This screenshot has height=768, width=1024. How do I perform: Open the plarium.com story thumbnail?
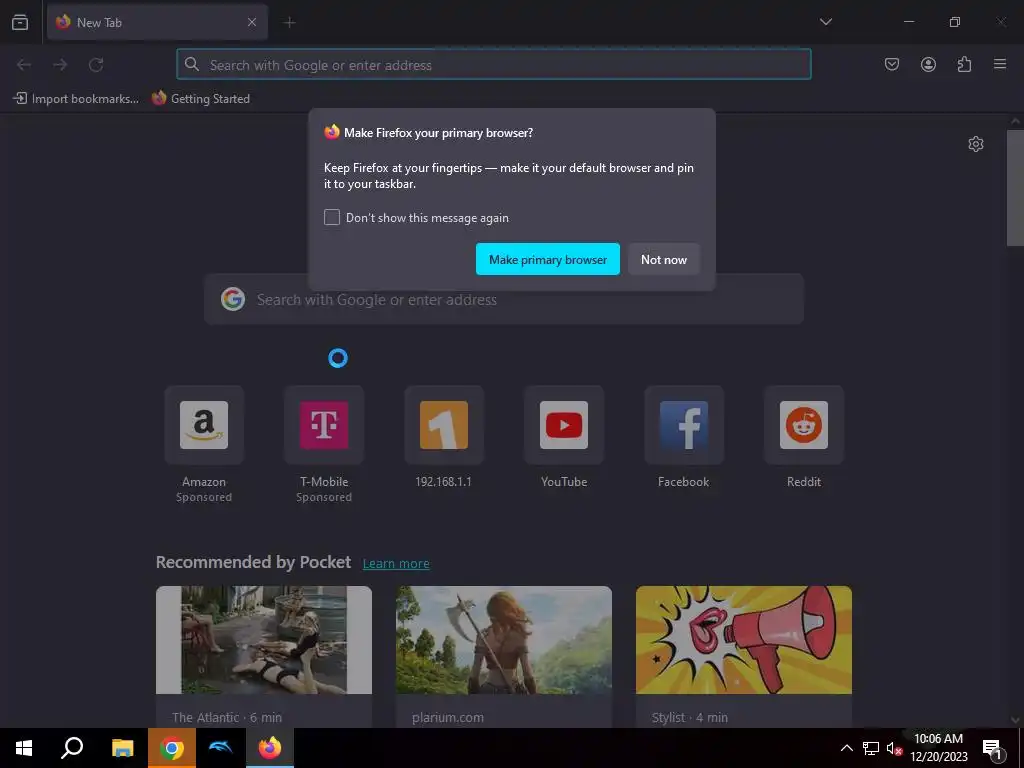tap(504, 640)
